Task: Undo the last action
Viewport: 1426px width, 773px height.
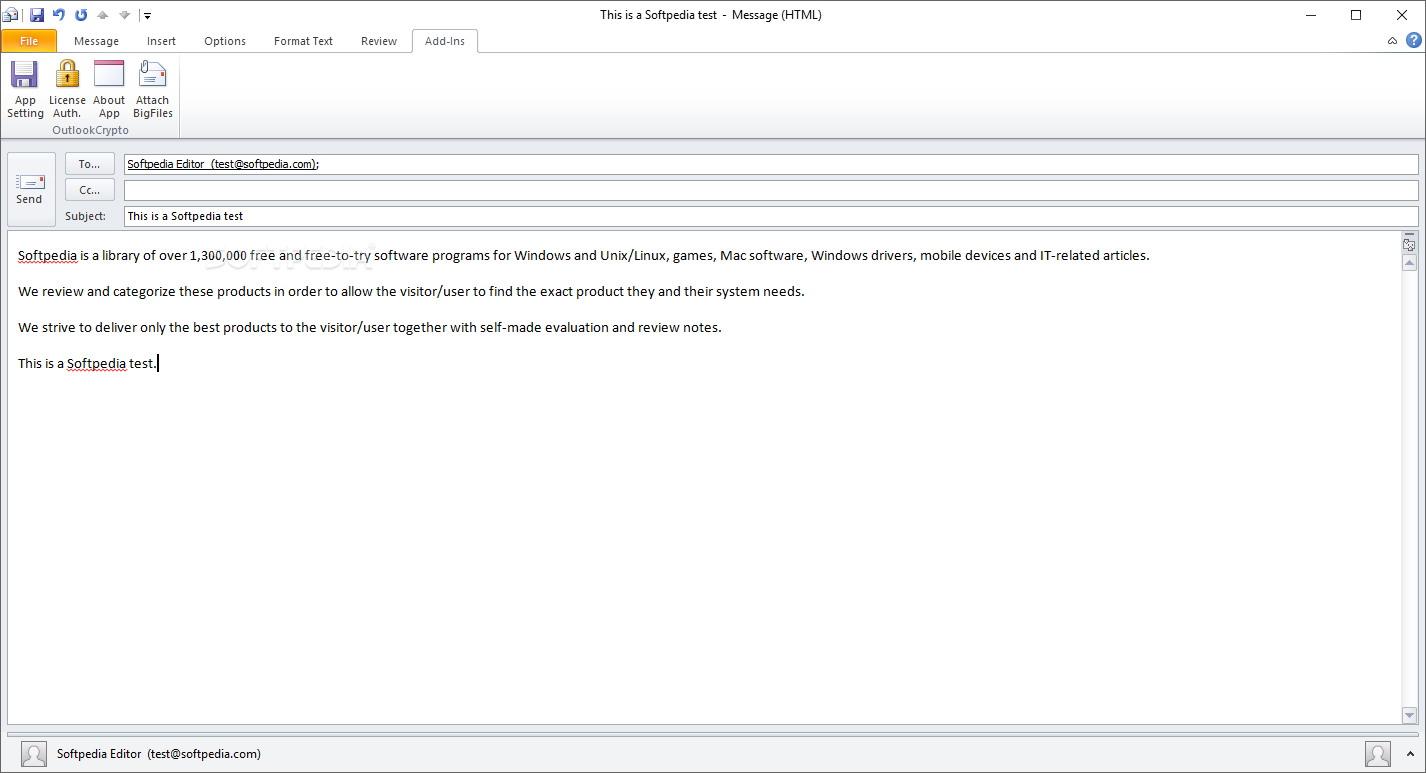Action: coord(59,15)
